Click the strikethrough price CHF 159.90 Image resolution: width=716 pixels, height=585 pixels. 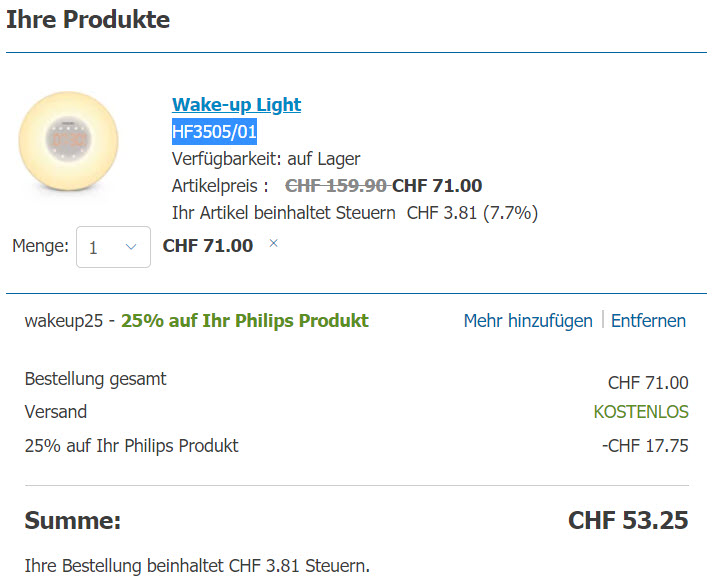click(336, 185)
